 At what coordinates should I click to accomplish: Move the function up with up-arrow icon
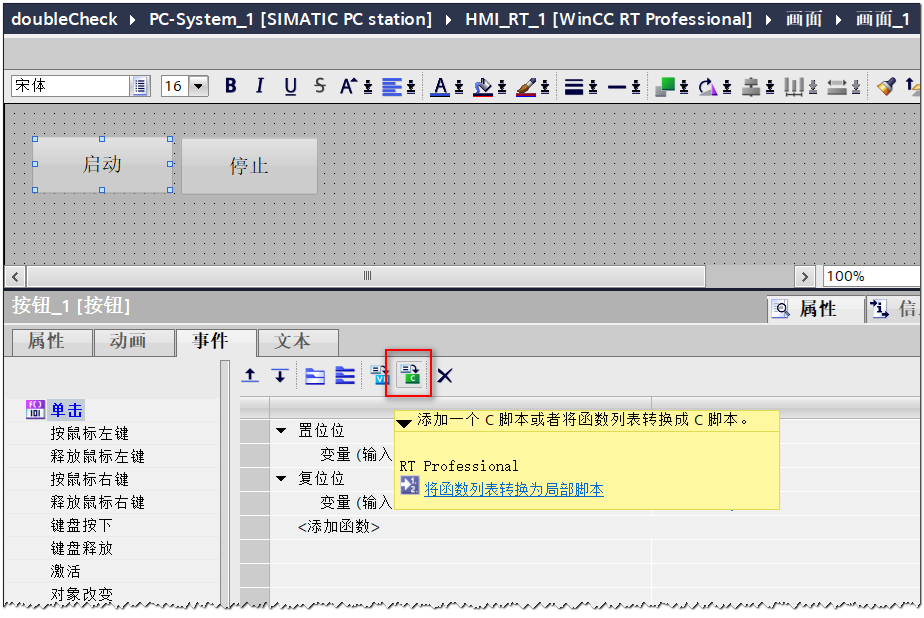pos(251,375)
